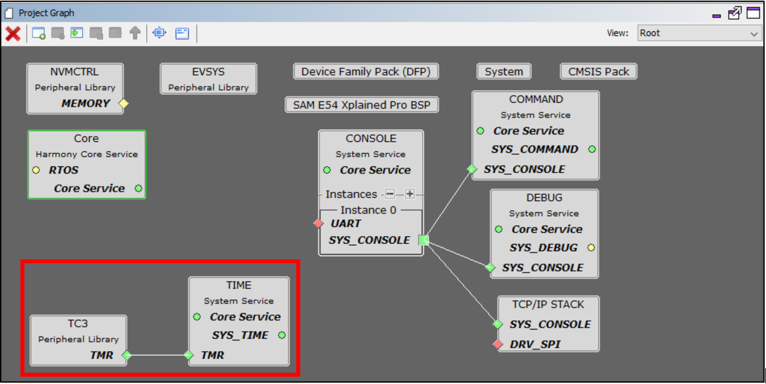
Task: Click the green Core Service port on COMMAND
Action: (480, 131)
